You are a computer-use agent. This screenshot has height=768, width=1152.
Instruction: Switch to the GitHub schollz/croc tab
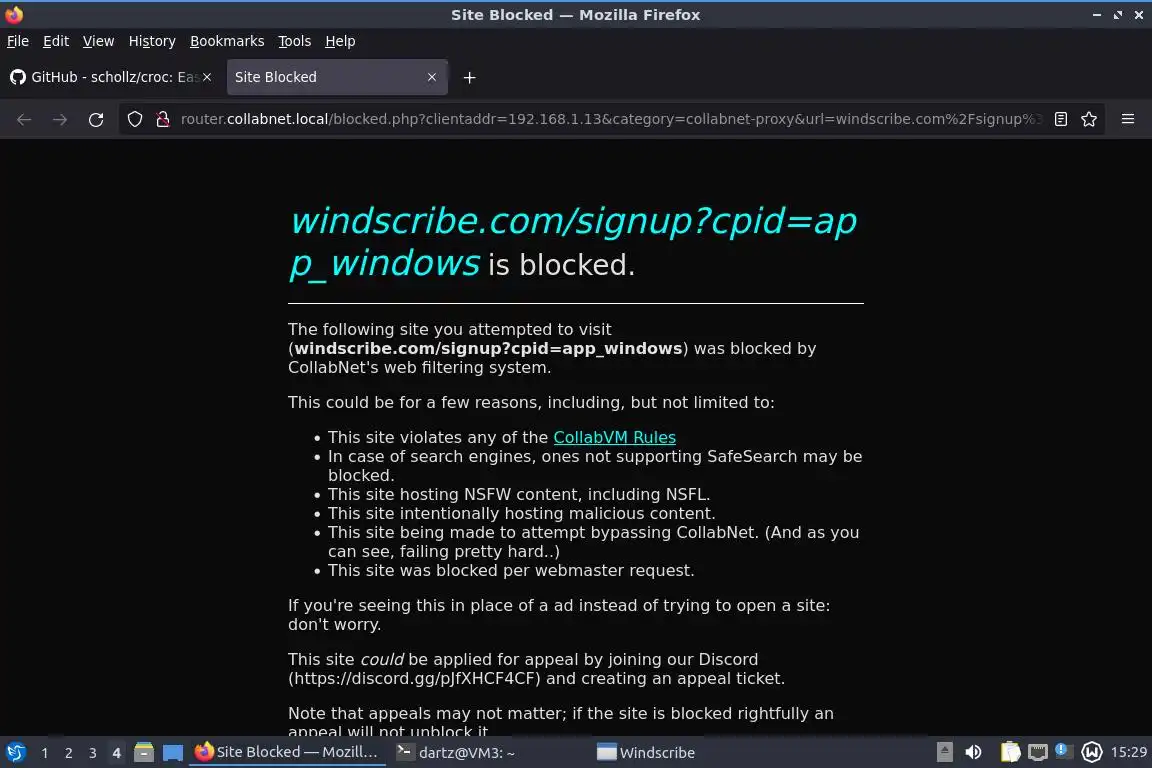click(x=112, y=77)
